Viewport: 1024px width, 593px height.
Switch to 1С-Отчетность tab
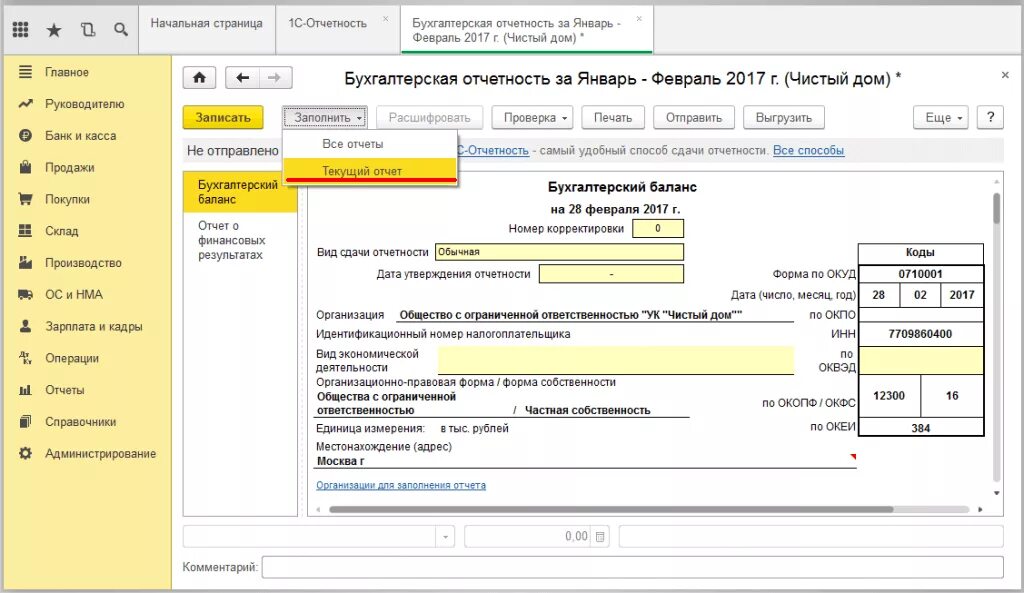point(328,24)
